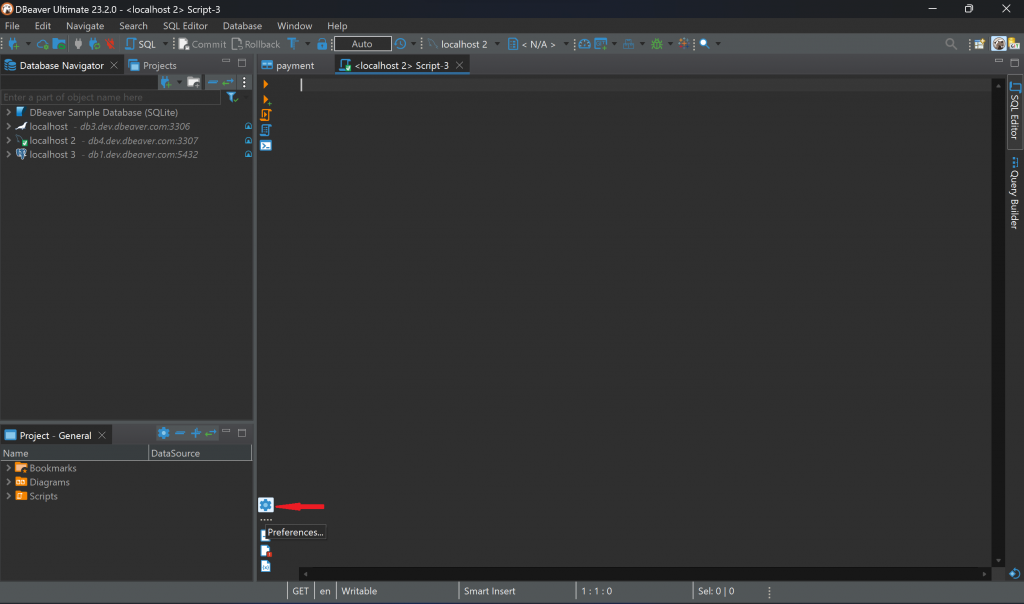The width and height of the screenshot is (1024, 604).
Task: Expand the Diagrams folder
Action: point(8,482)
